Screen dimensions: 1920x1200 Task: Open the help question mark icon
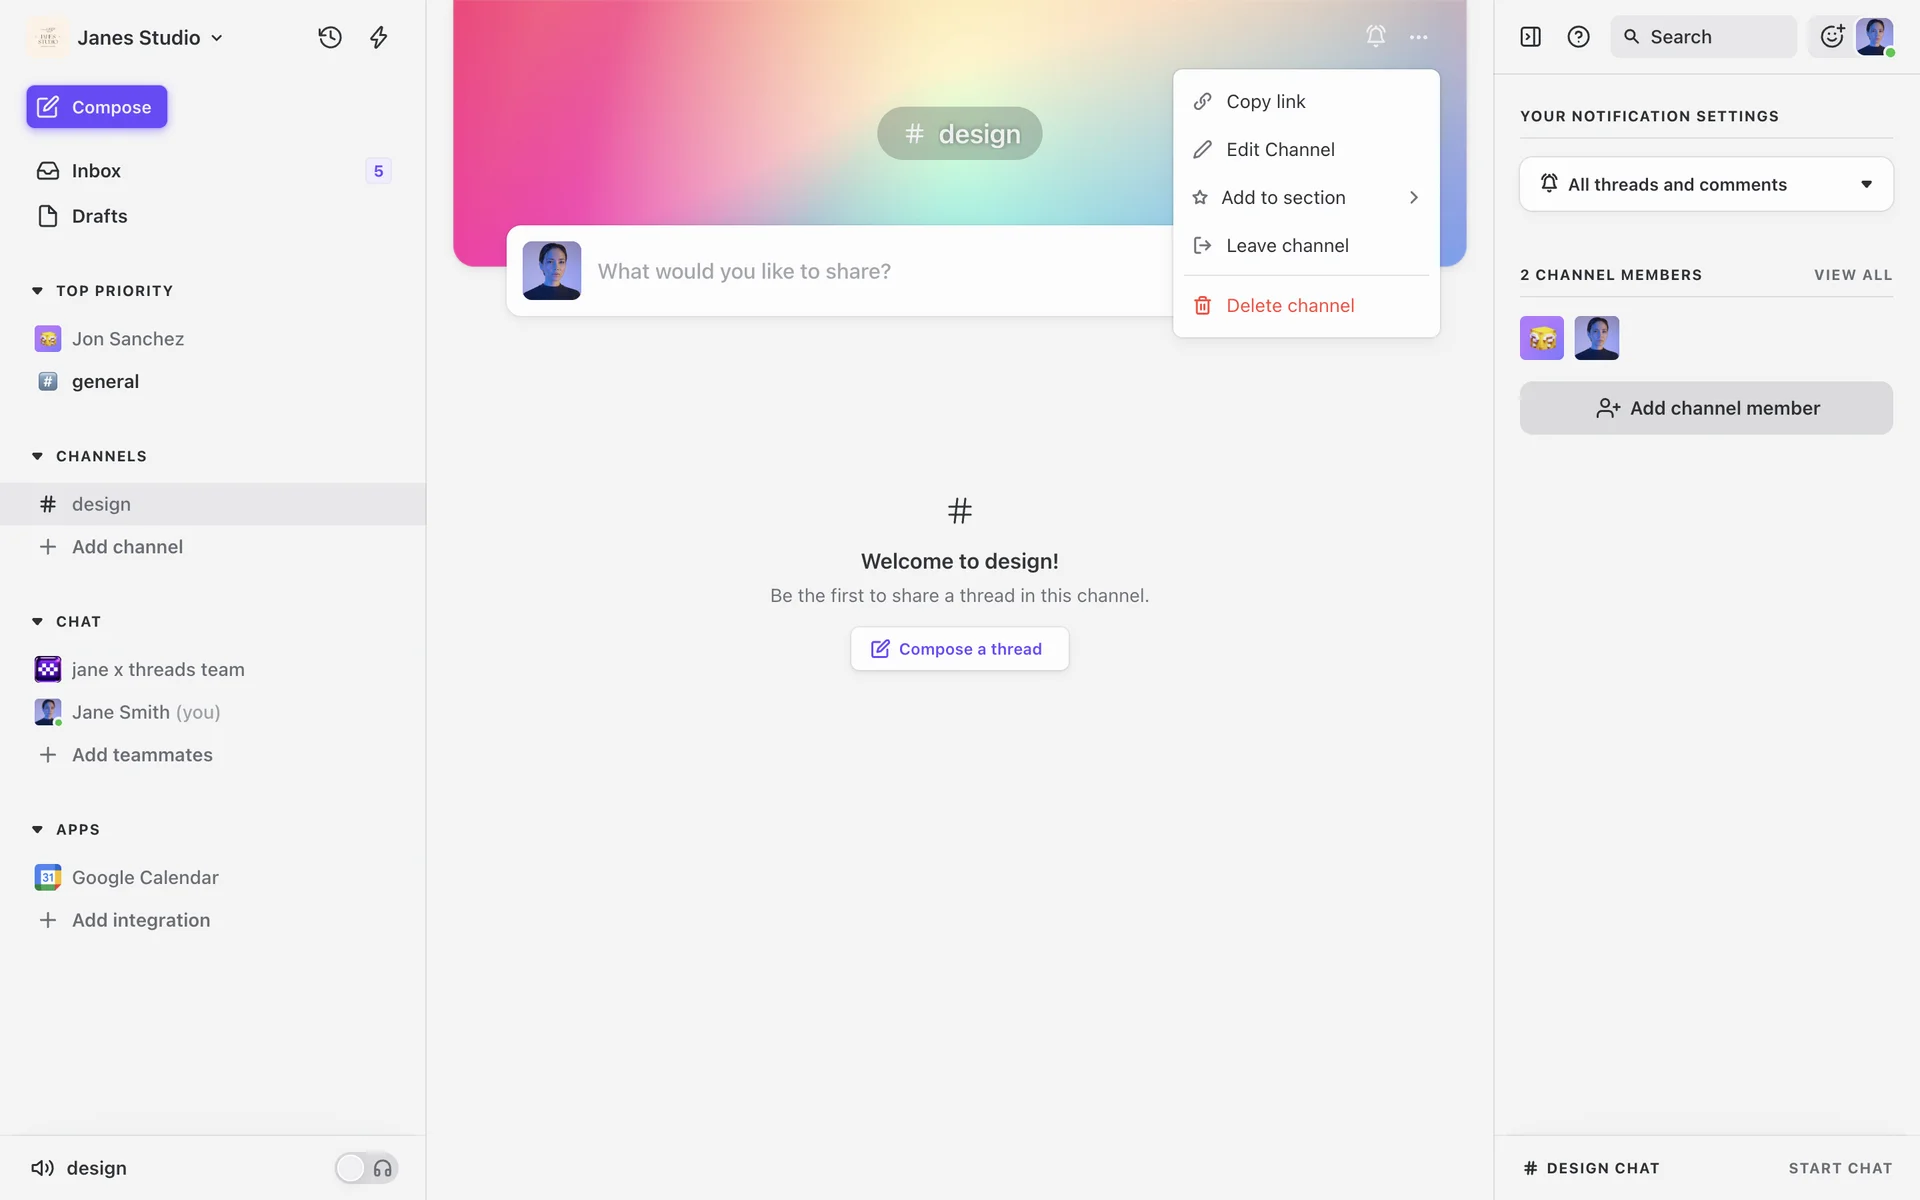[1578, 37]
